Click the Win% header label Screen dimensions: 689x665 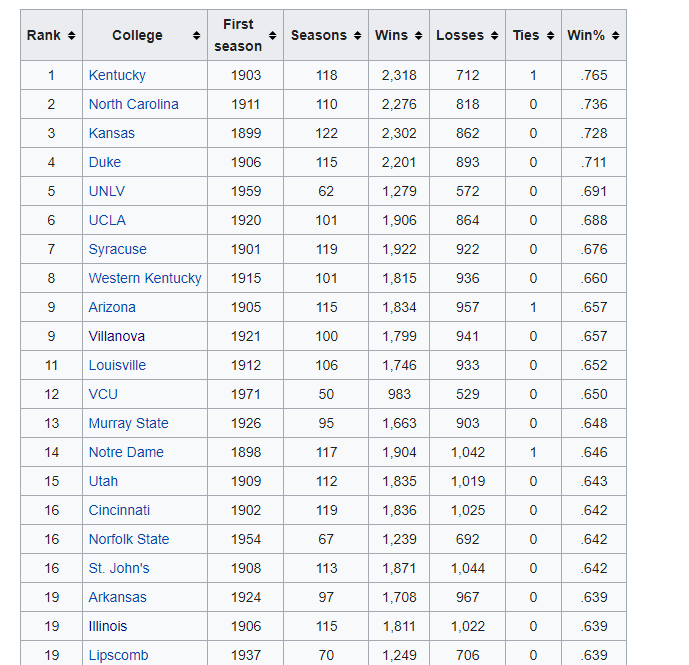(x=586, y=36)
